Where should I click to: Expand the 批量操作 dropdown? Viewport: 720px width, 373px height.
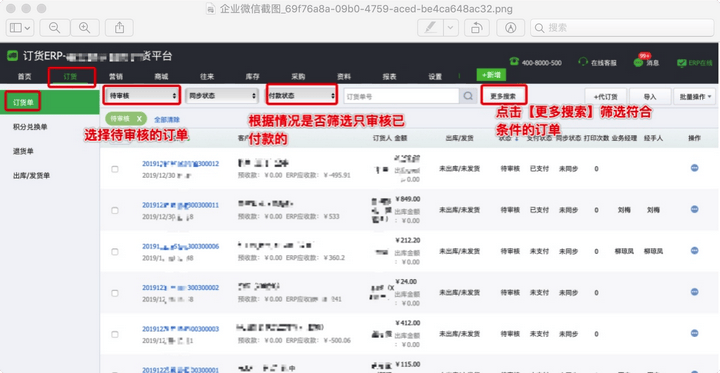click(695, 97)
